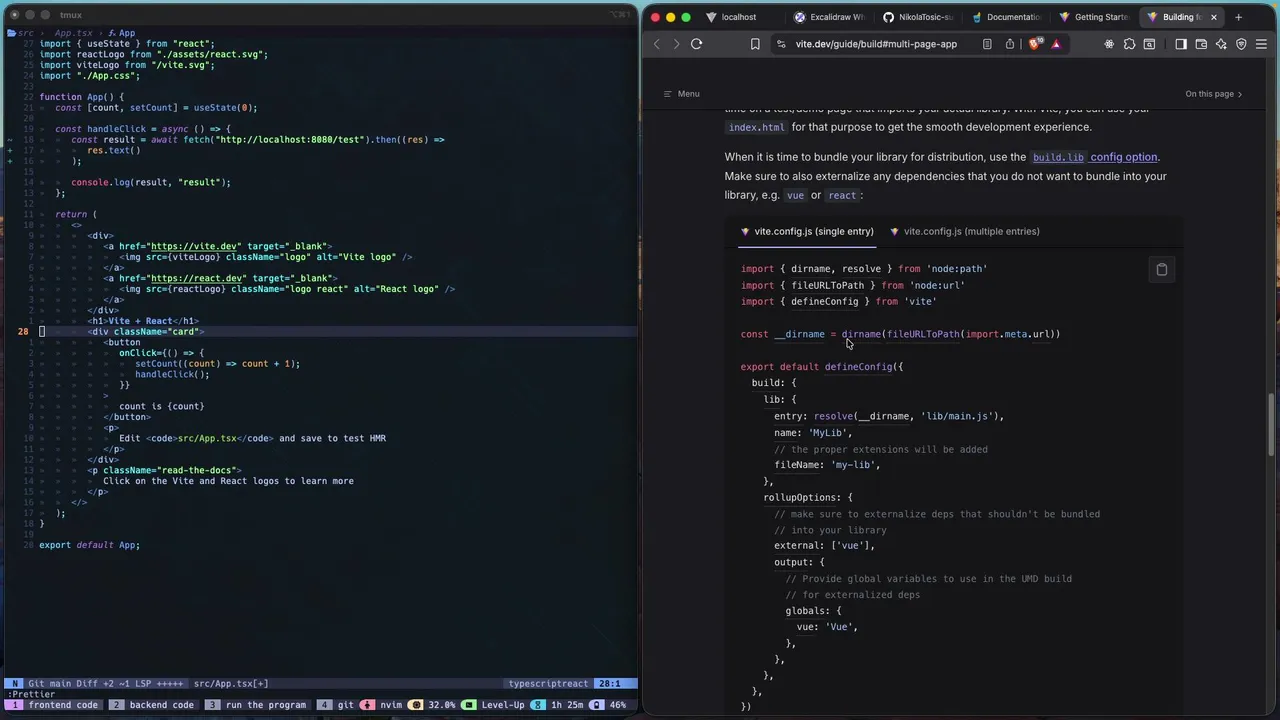The height and width of the screenshot is (720, 1280).
Task: Open the config option link
Action: [1124, 157]
